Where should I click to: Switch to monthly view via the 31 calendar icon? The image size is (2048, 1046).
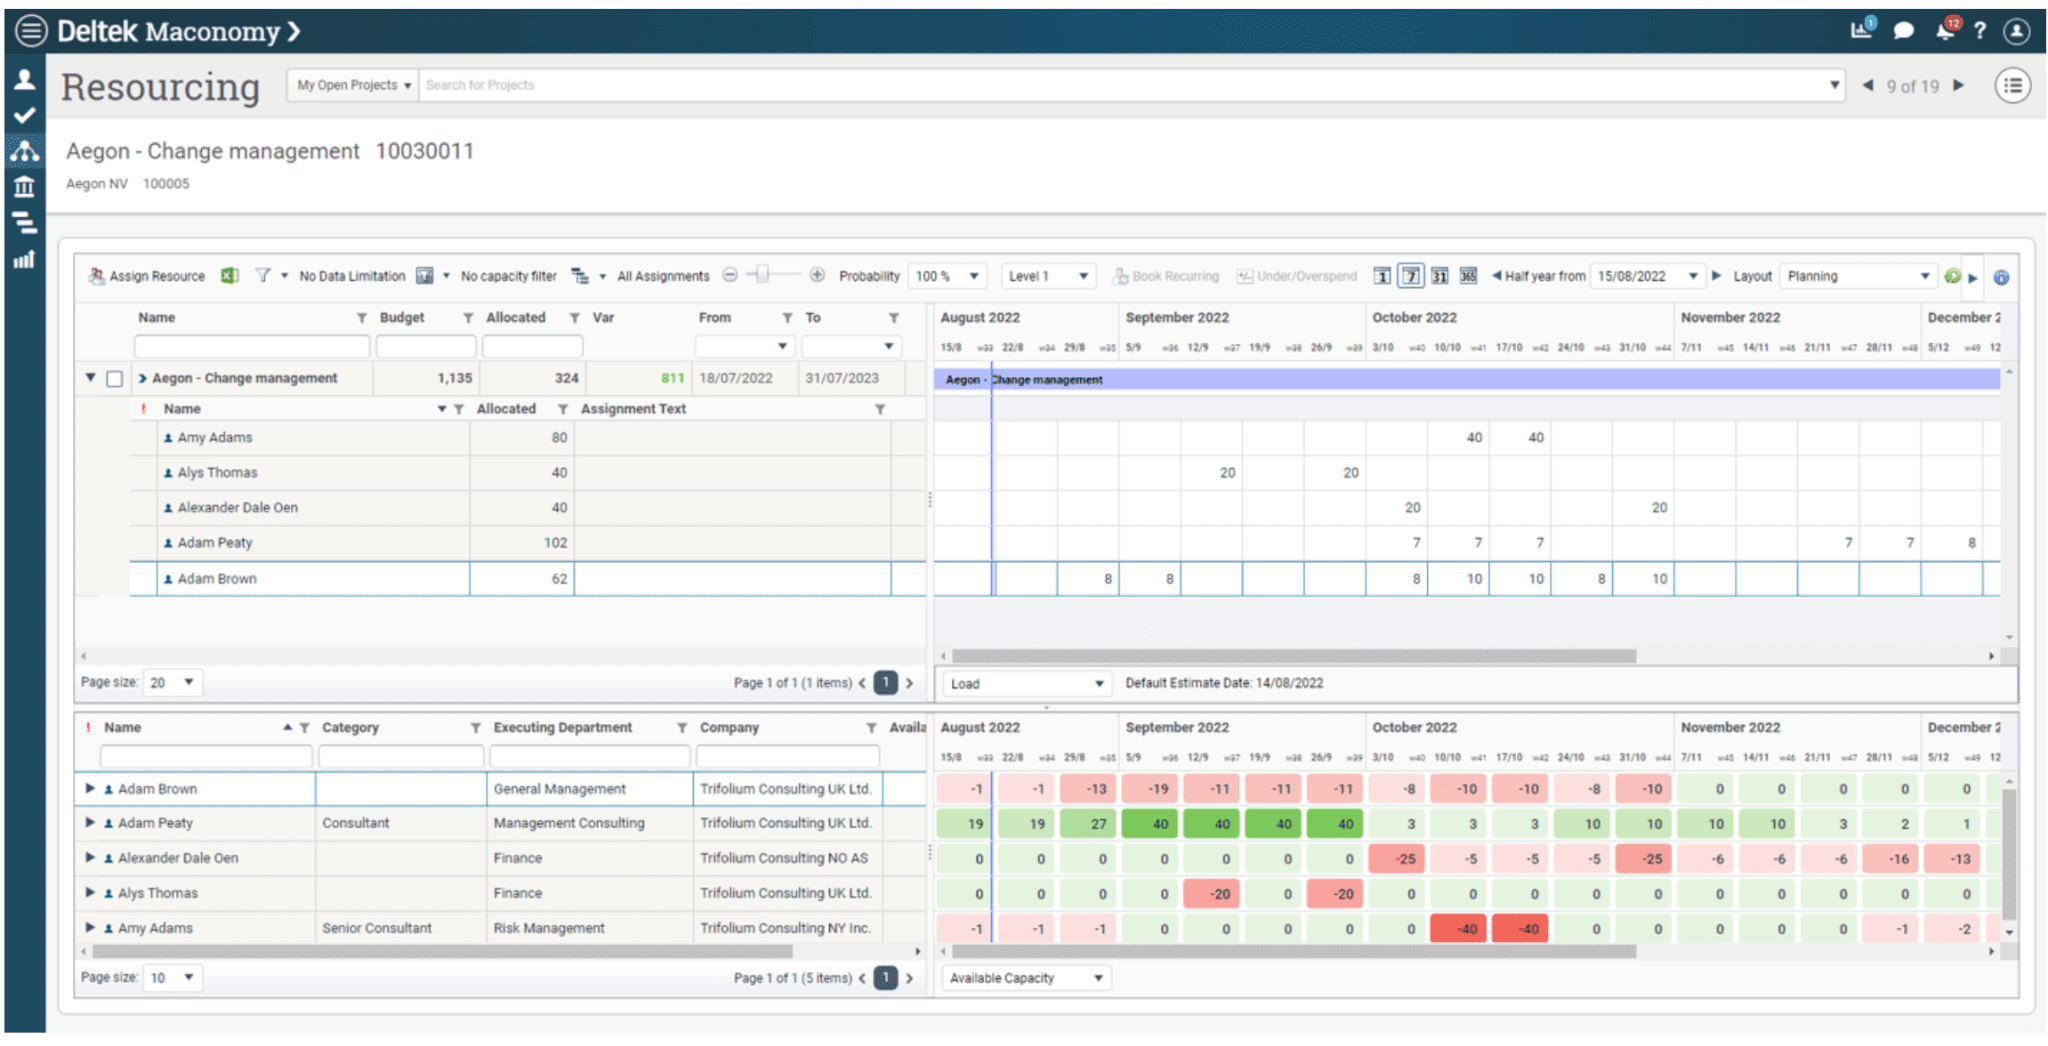(1439, 276)
